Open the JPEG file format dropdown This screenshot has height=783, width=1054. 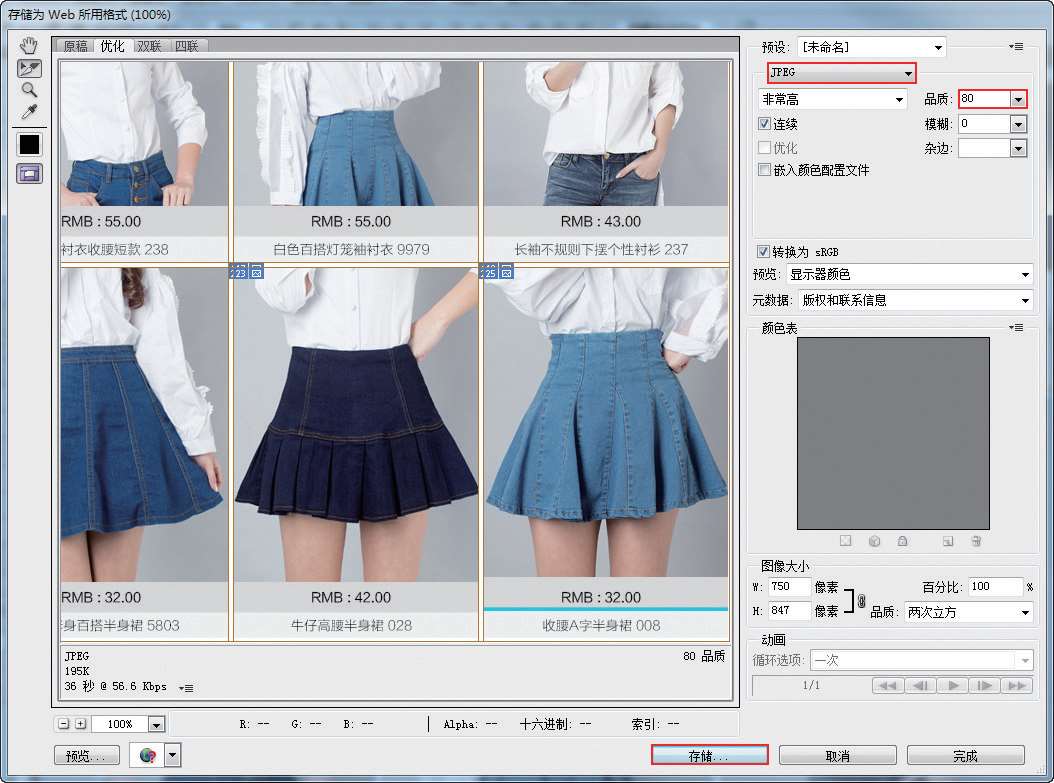click(x=841, y=73)
